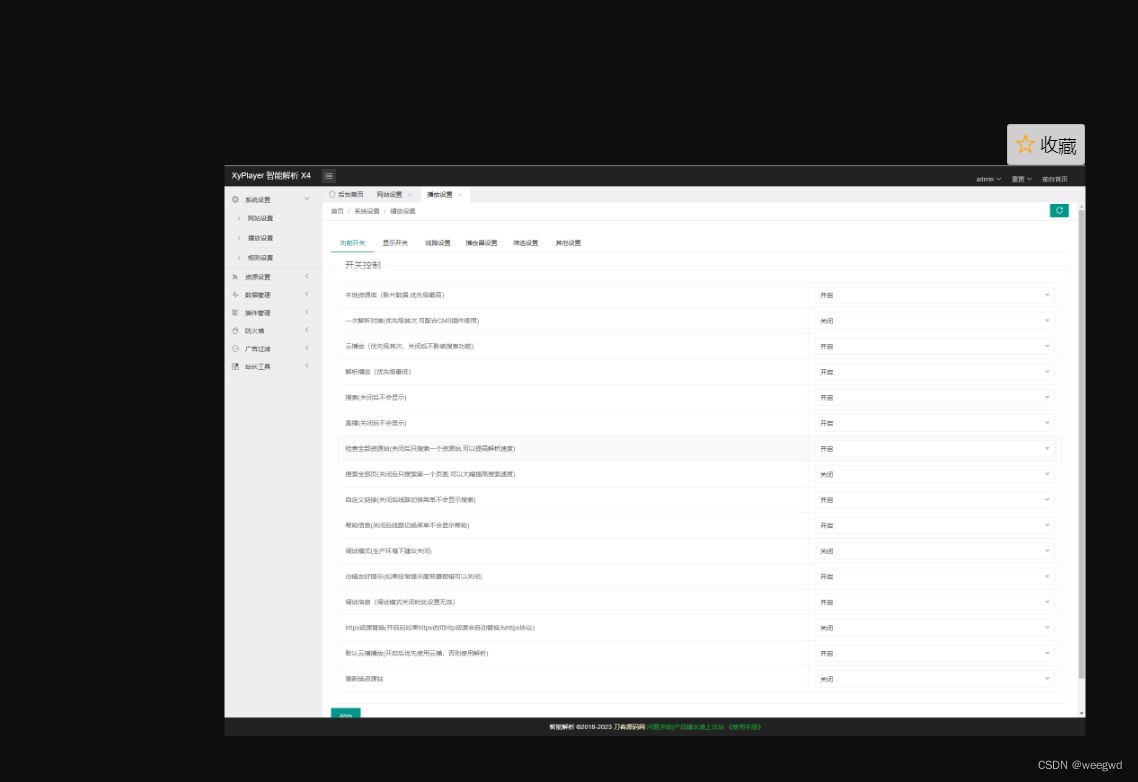
Task: Open 站长工具 via its sidebar icon
Action: tap(234, 366)
